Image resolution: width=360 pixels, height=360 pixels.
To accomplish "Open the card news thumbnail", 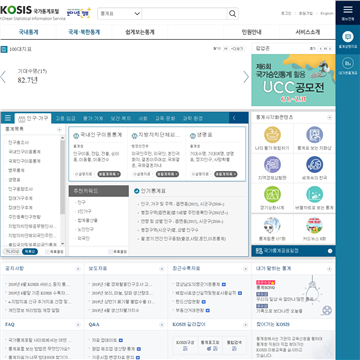I will coord(314,226).
